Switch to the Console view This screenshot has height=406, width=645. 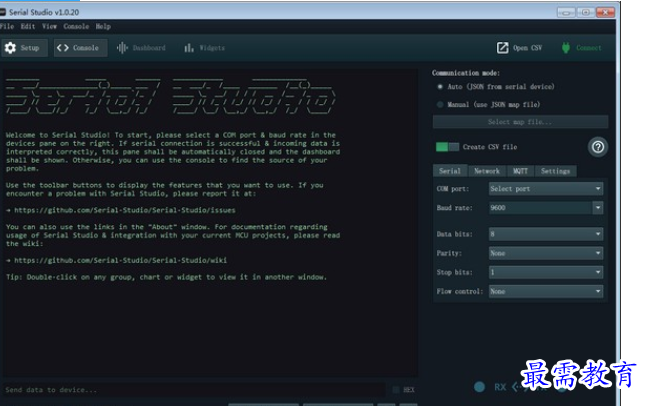(x=81, y=48)
